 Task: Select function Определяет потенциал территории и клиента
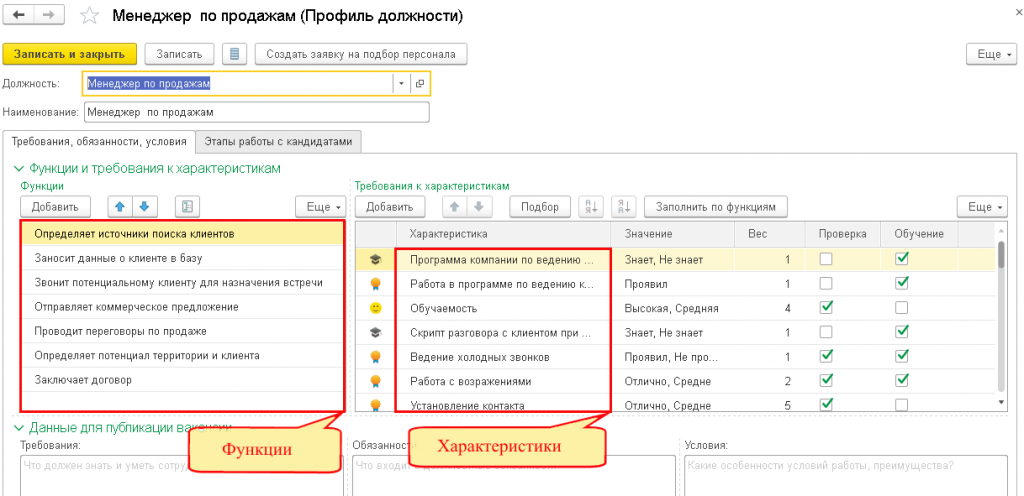(183, 356)
